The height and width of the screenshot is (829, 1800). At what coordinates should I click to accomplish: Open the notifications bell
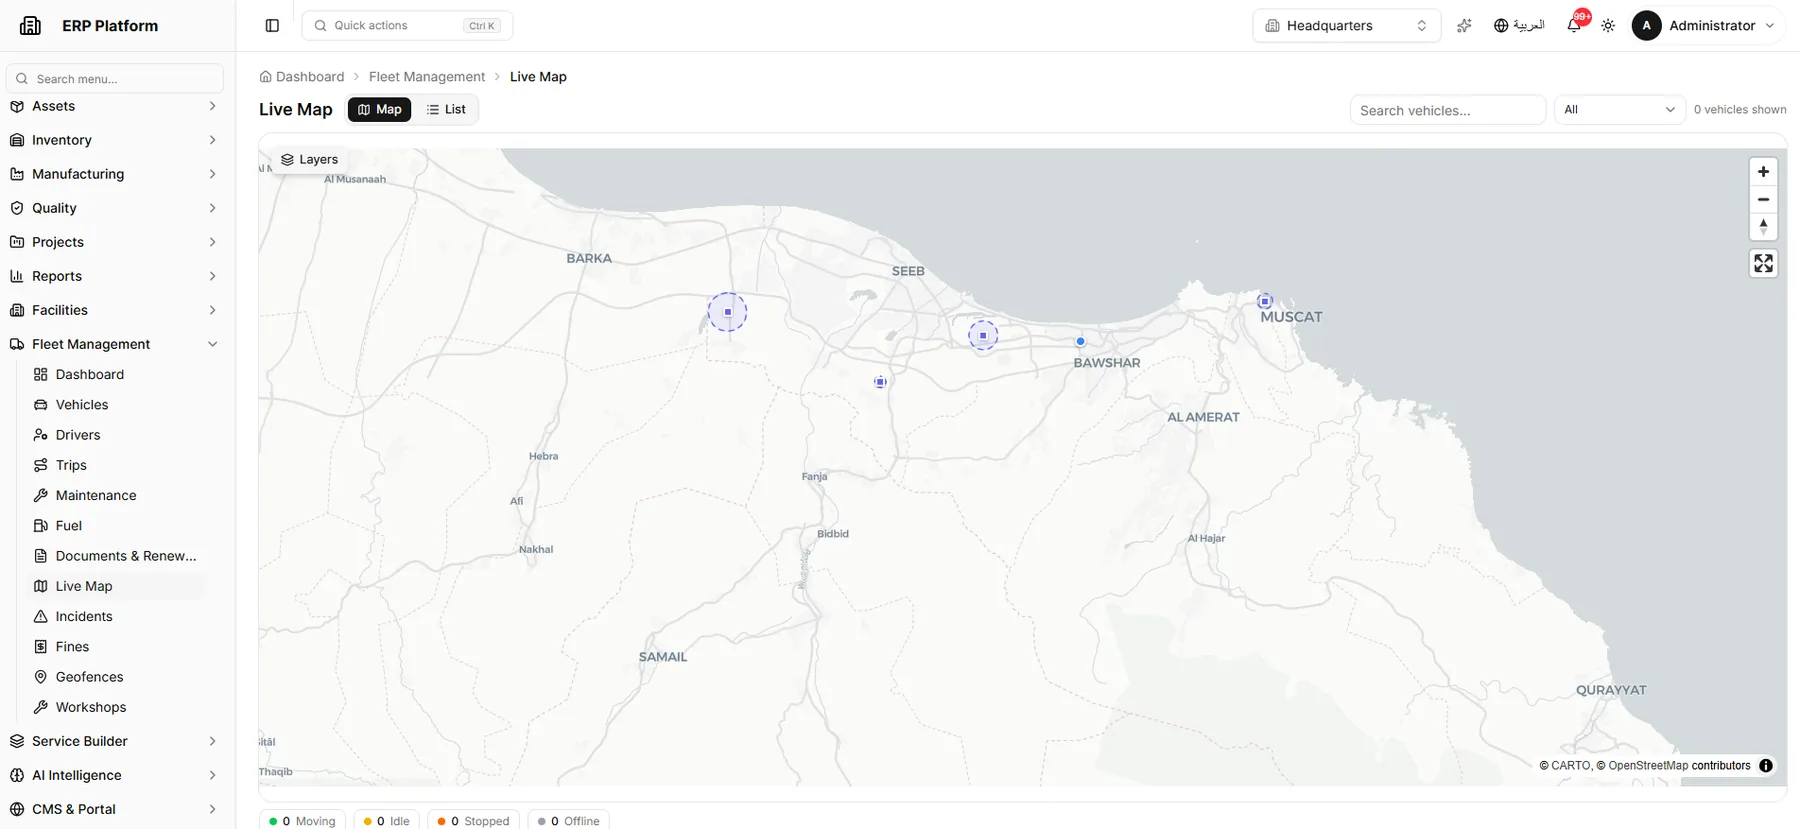tap(1574, 26)
